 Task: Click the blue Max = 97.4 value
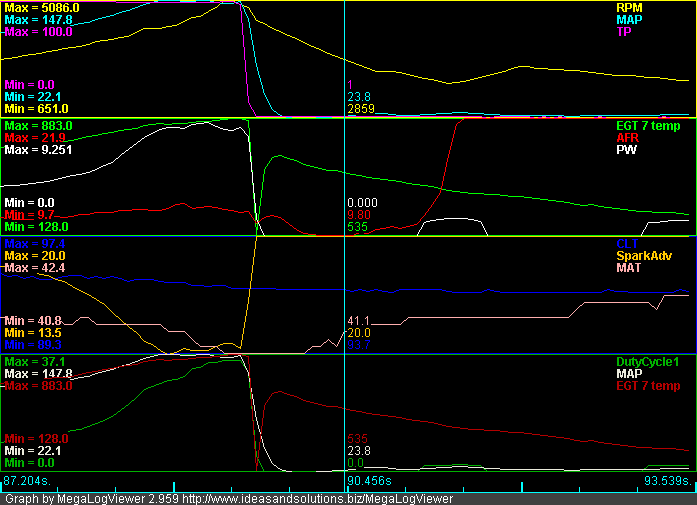coord(35,244)
